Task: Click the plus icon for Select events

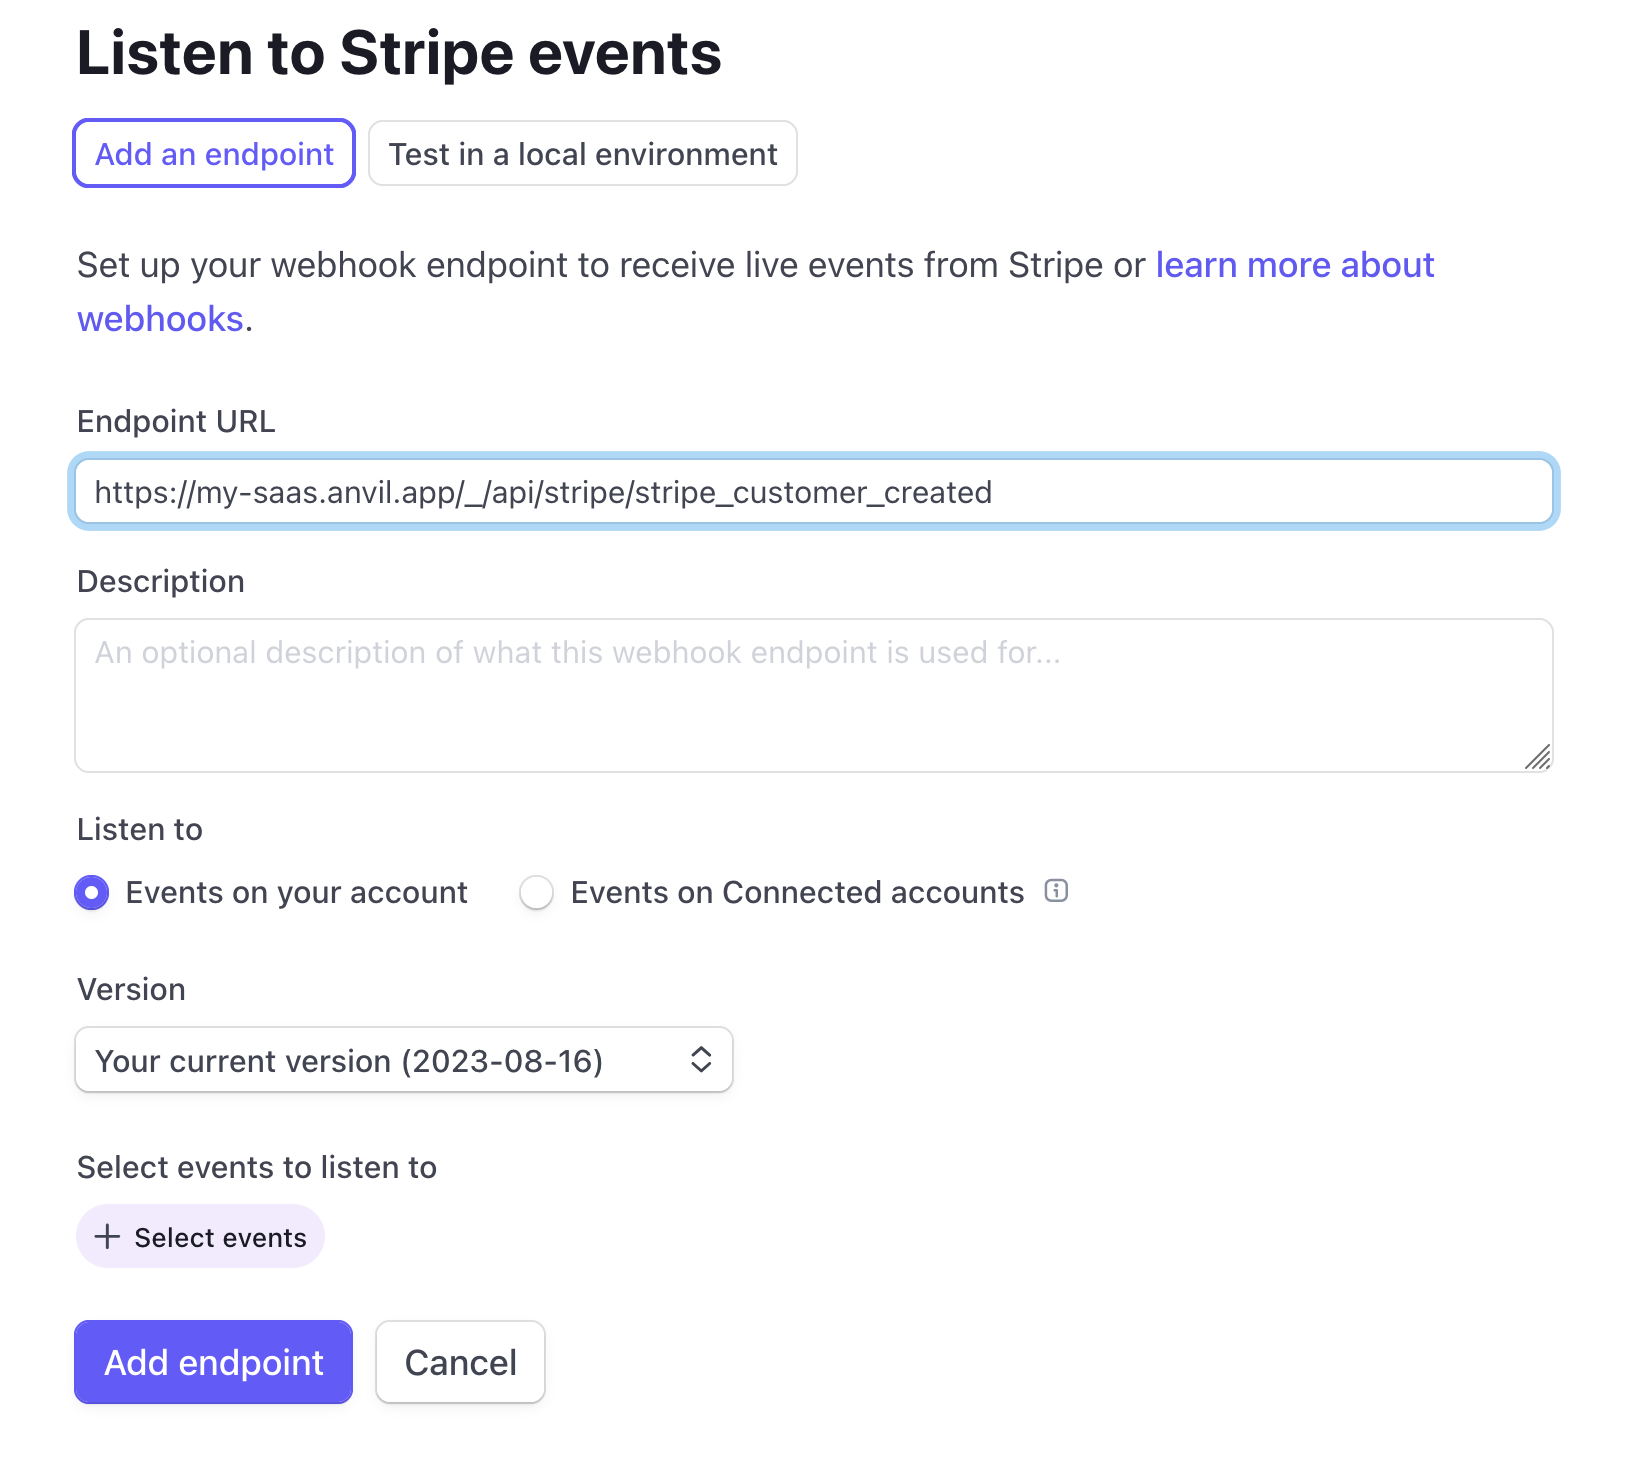Action: 107,1237
